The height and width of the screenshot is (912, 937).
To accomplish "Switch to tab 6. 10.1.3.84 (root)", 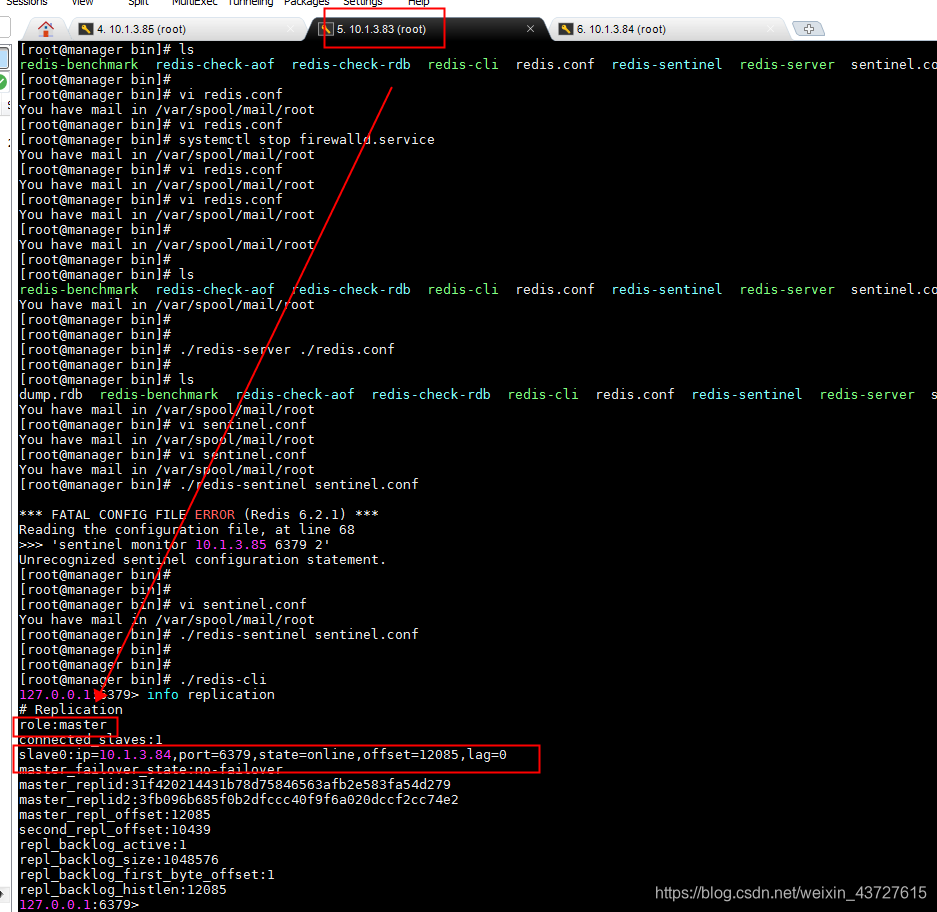I will tap(668, 29).
